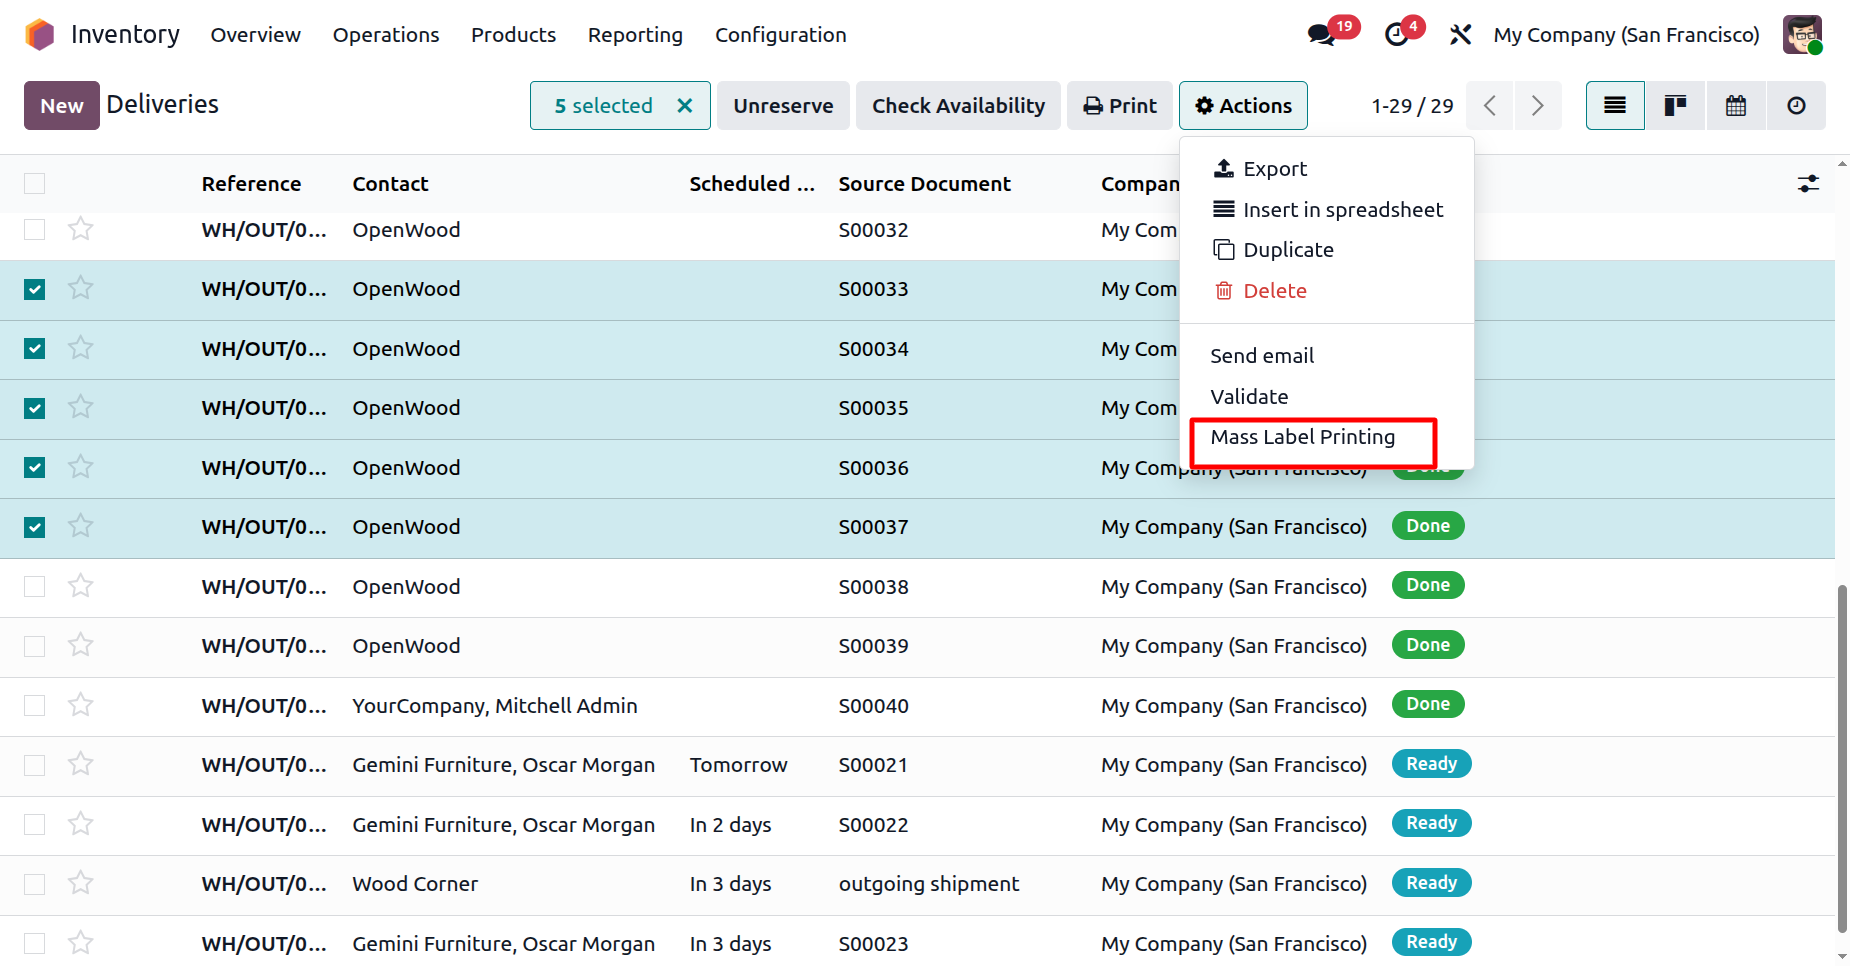Open the optional columns settings icon

point(1808,184)
